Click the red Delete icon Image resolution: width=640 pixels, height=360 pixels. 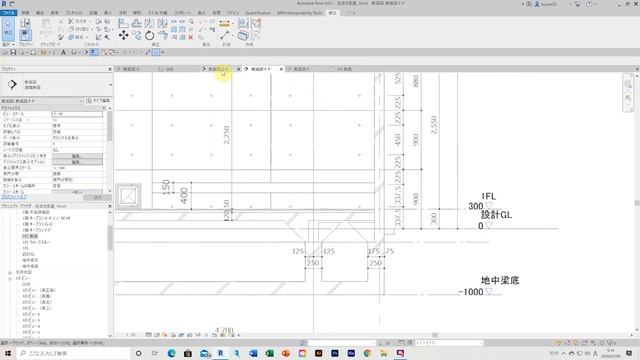tap(191, 37)
